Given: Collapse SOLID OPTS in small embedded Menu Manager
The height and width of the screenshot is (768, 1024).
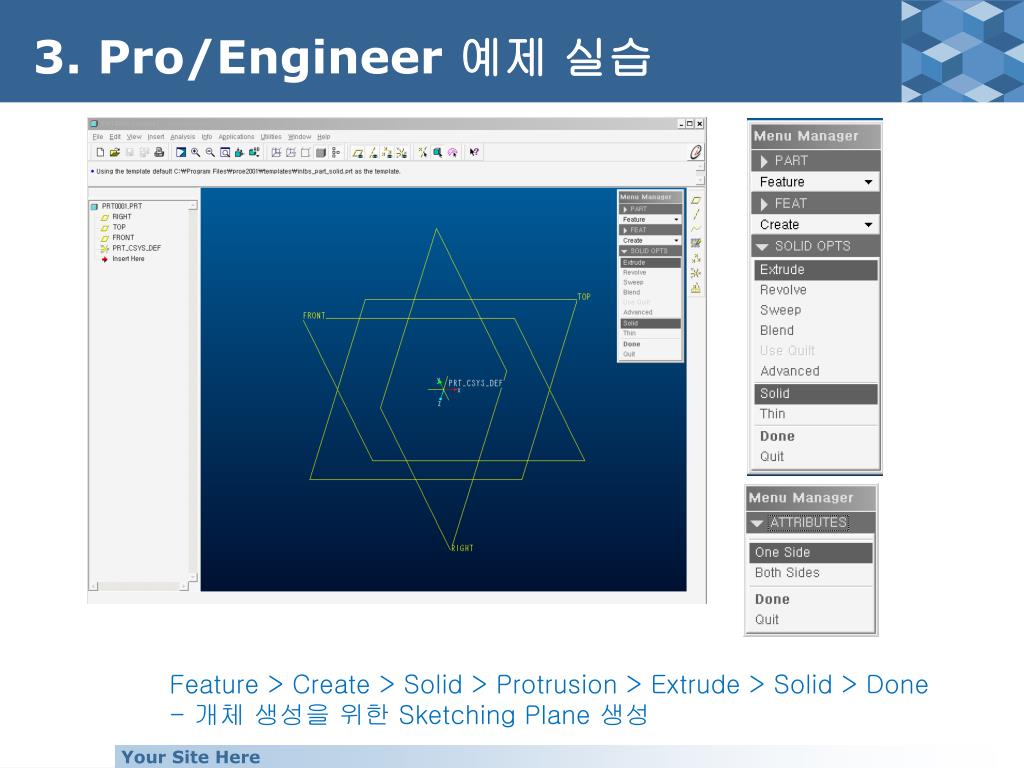Looking at the screenshot, I should [x=650, y=251].
